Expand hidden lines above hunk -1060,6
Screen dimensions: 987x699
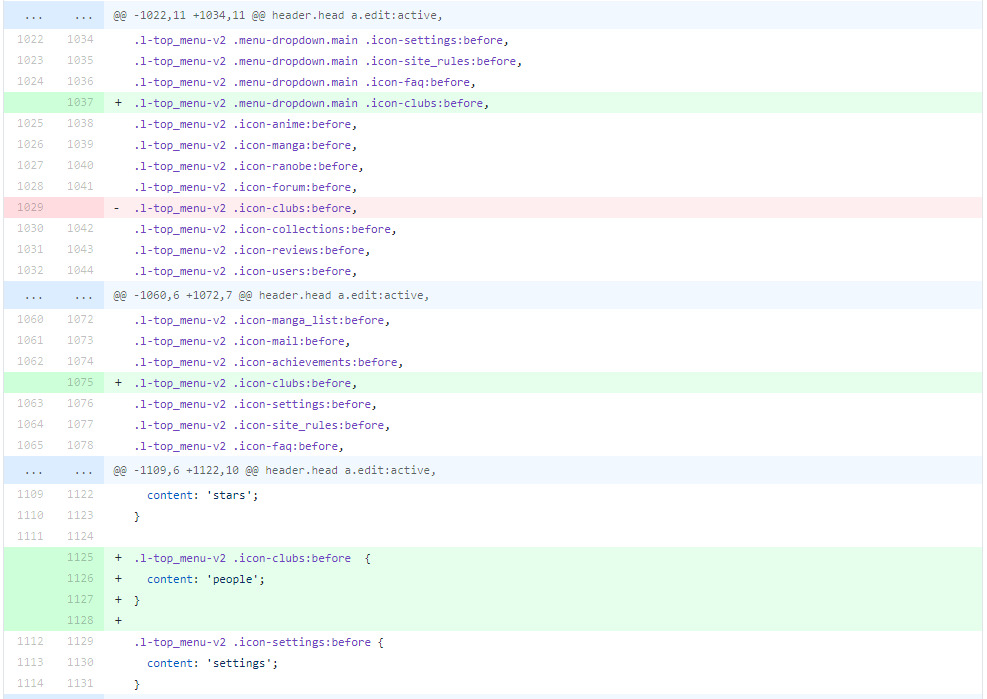[x=30, y=296]
